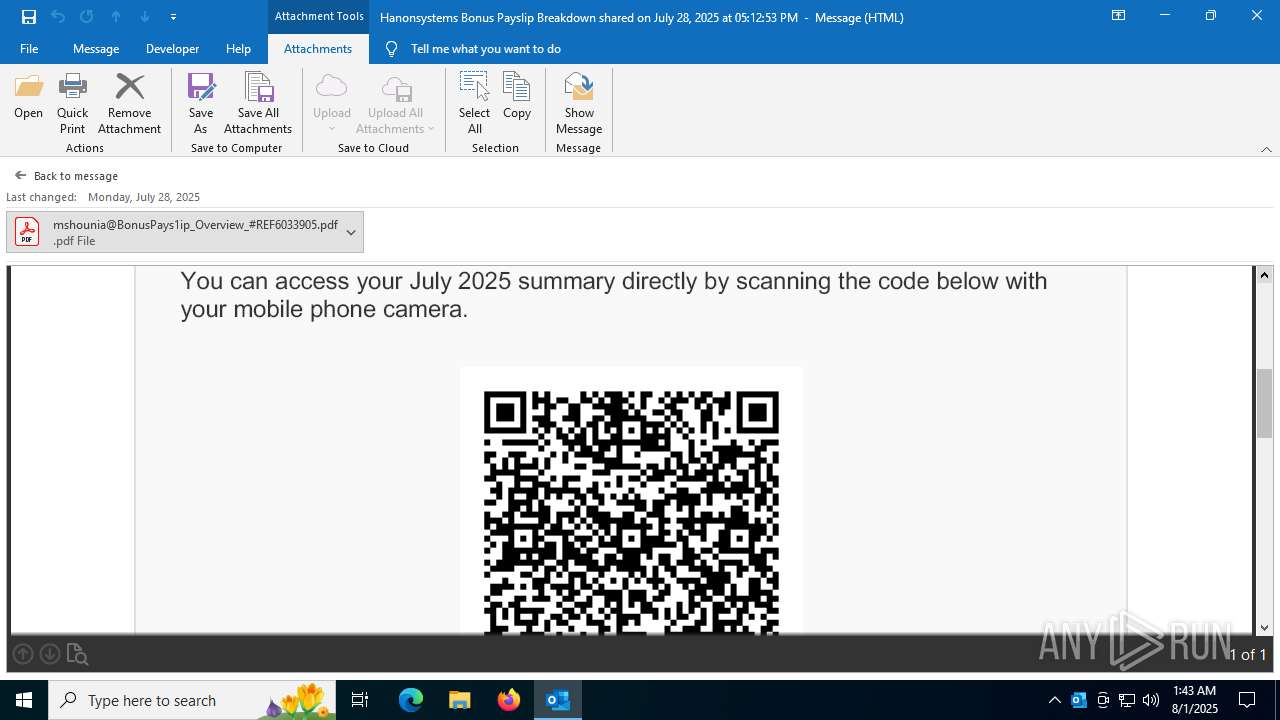The image size is (1280, 720).
Task: Click the Redo arrow in quick access
Action: (x=87, y=17)
